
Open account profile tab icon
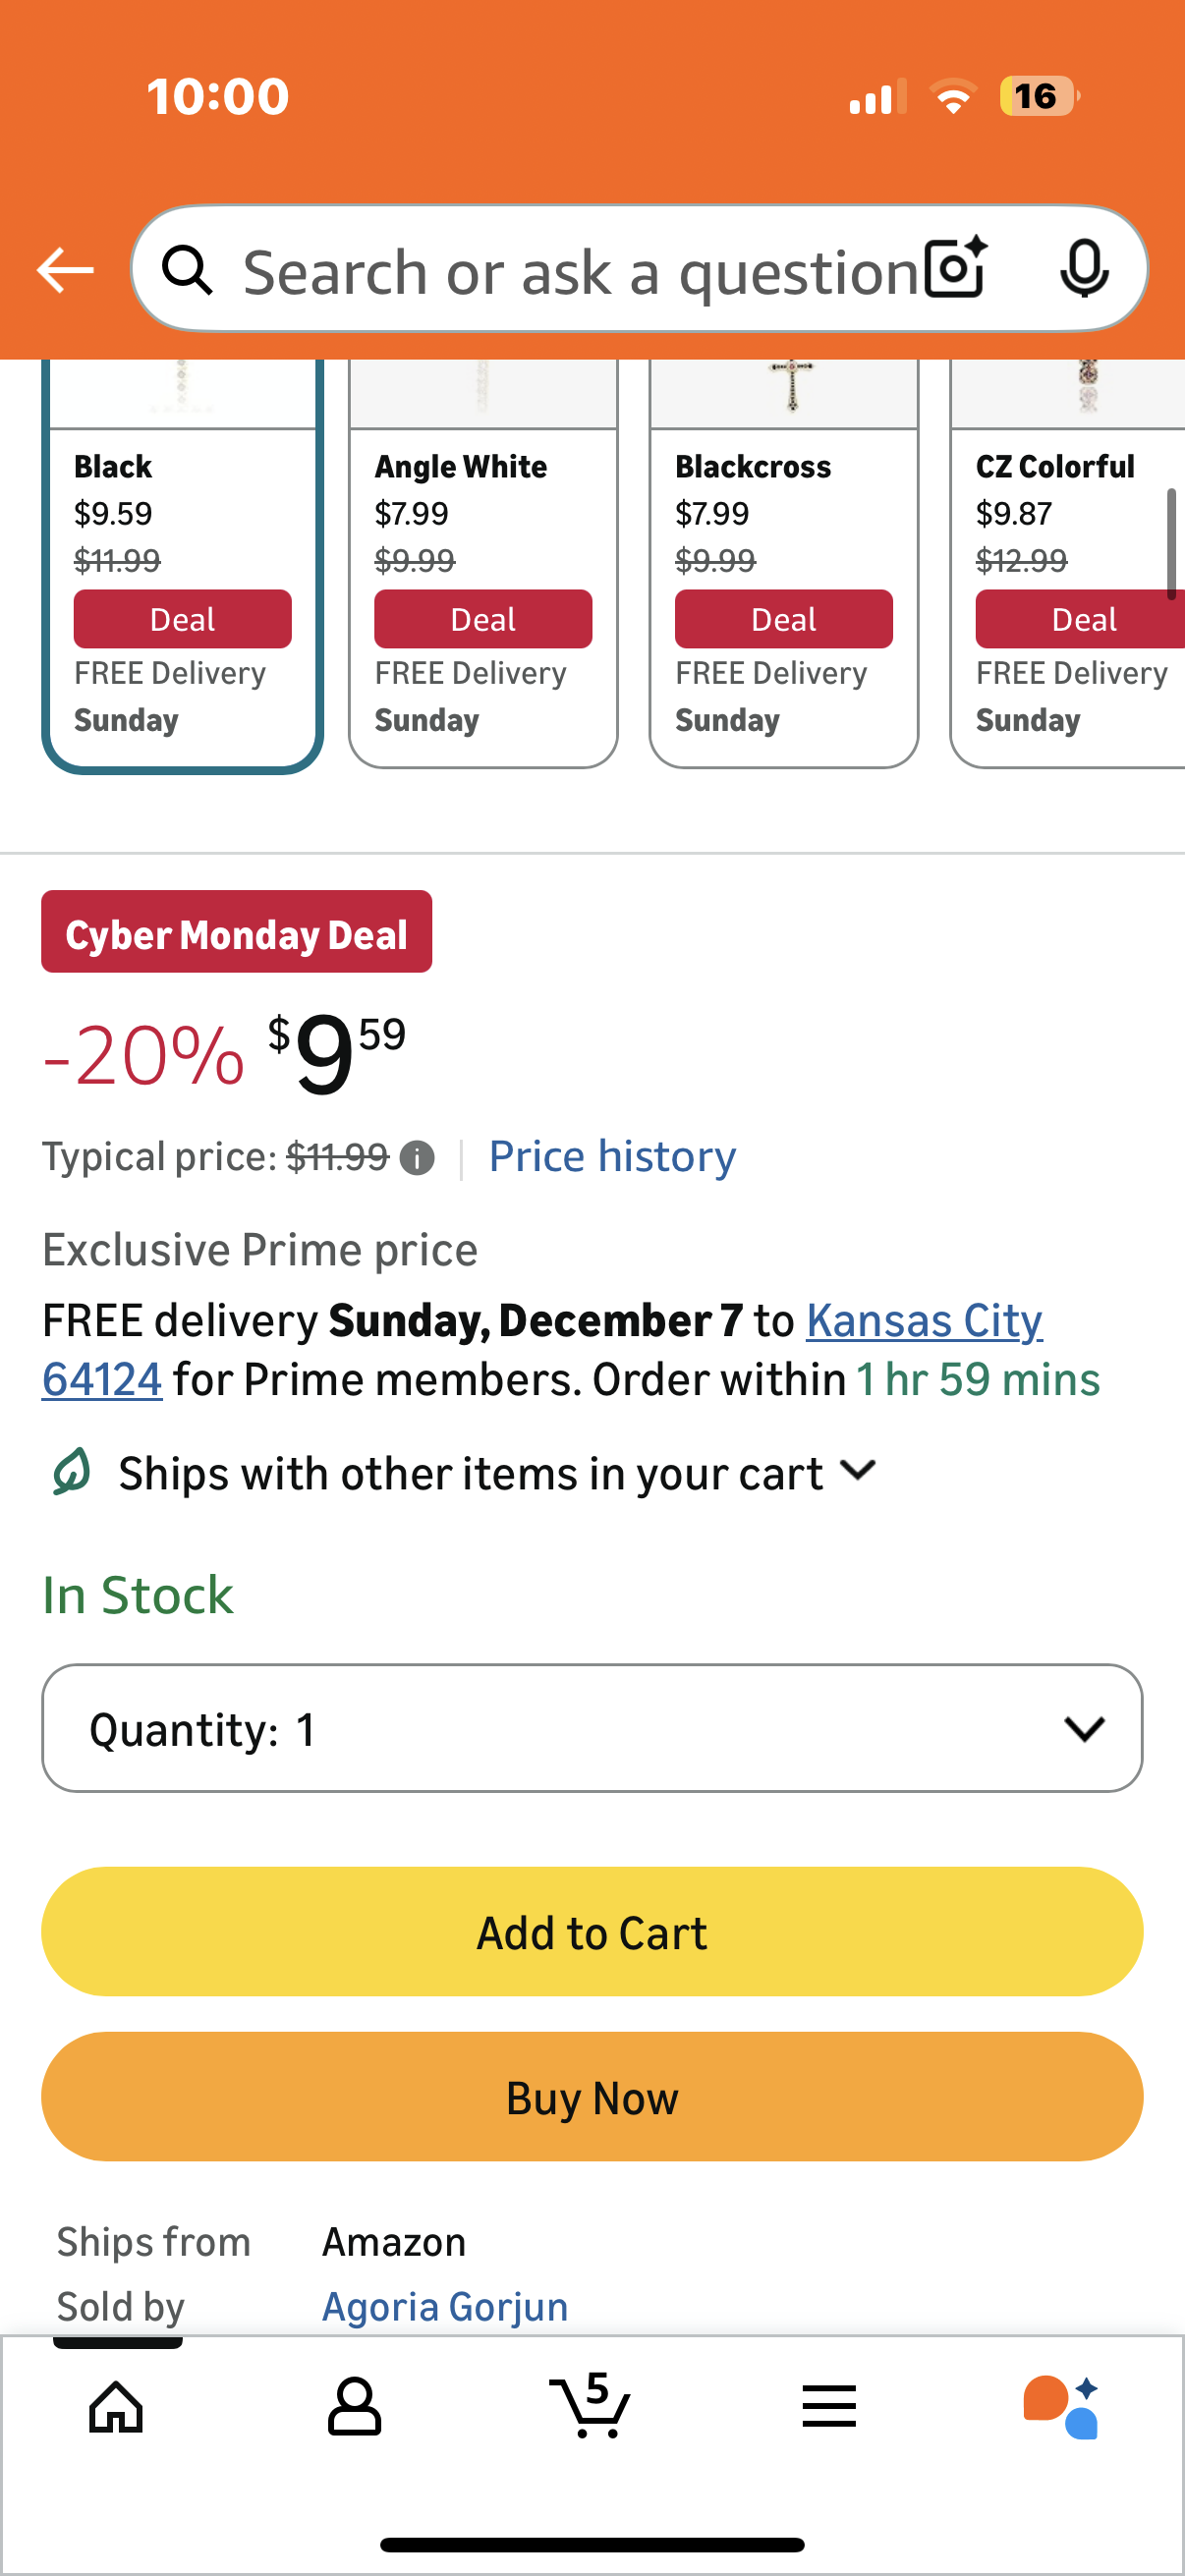(354, 2407)
